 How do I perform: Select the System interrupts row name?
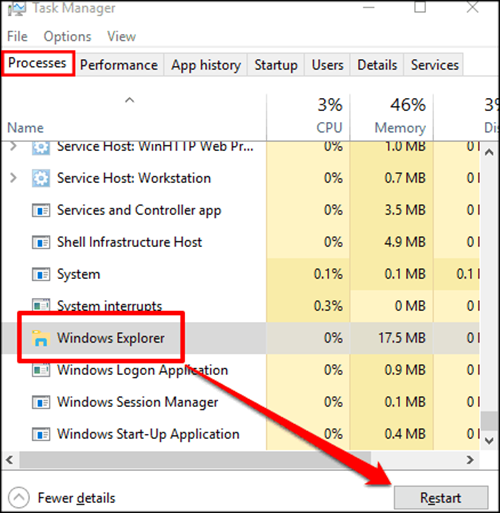pos(109,305)
